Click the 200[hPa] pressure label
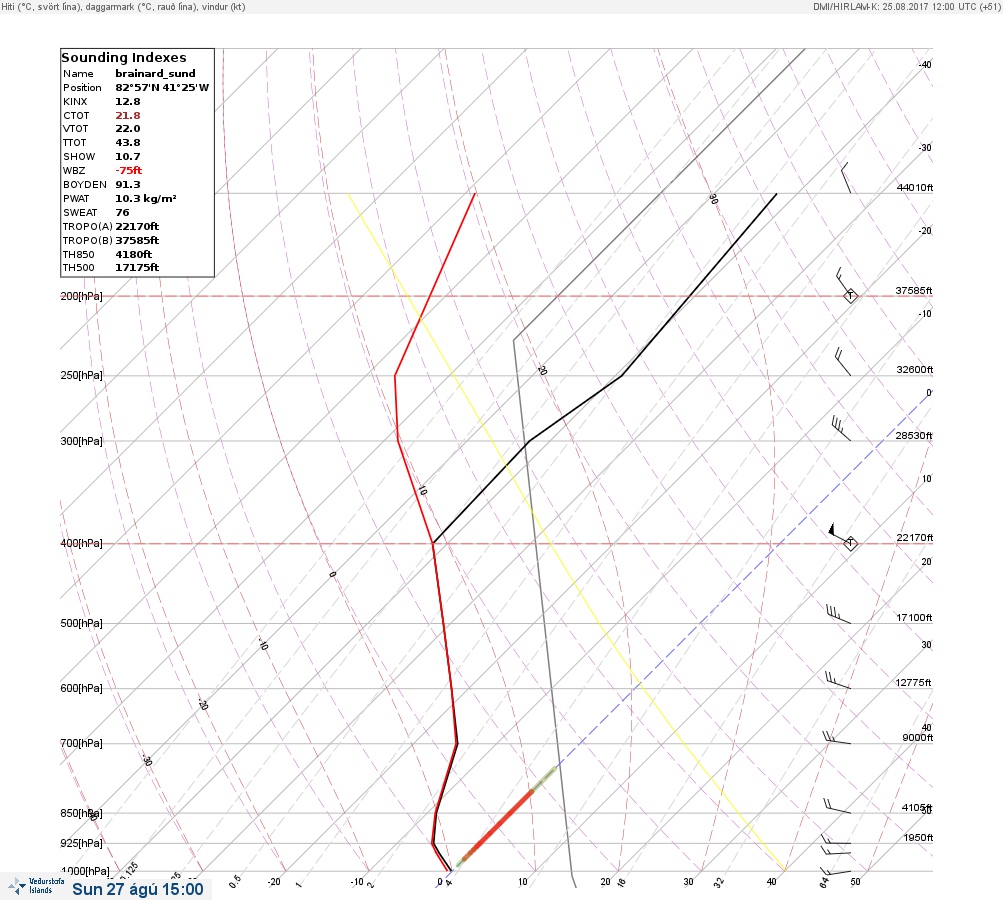 tap(81, 296)
